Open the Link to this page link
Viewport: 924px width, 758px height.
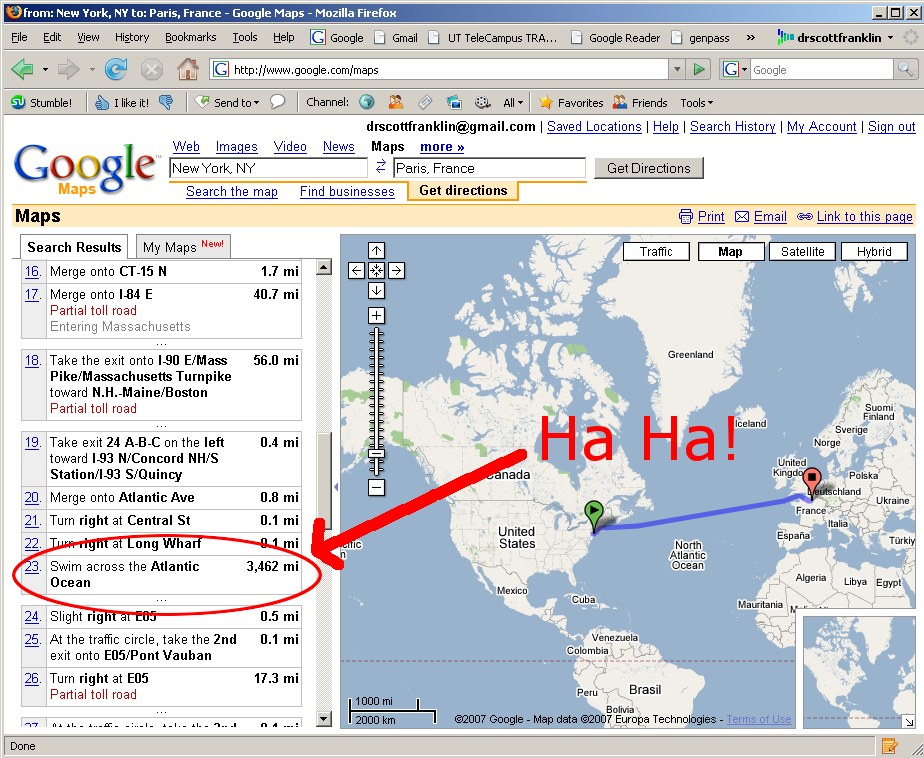click(864, 216)
